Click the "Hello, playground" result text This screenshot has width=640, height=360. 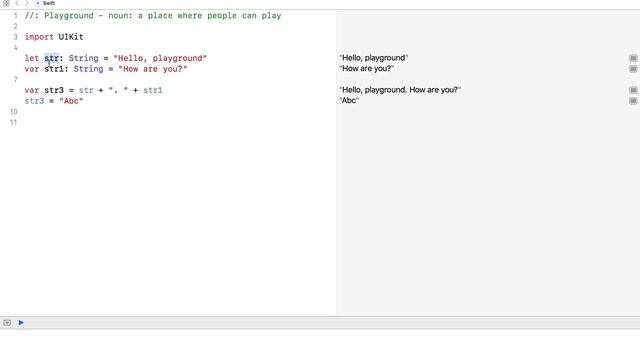coord(373,58)
